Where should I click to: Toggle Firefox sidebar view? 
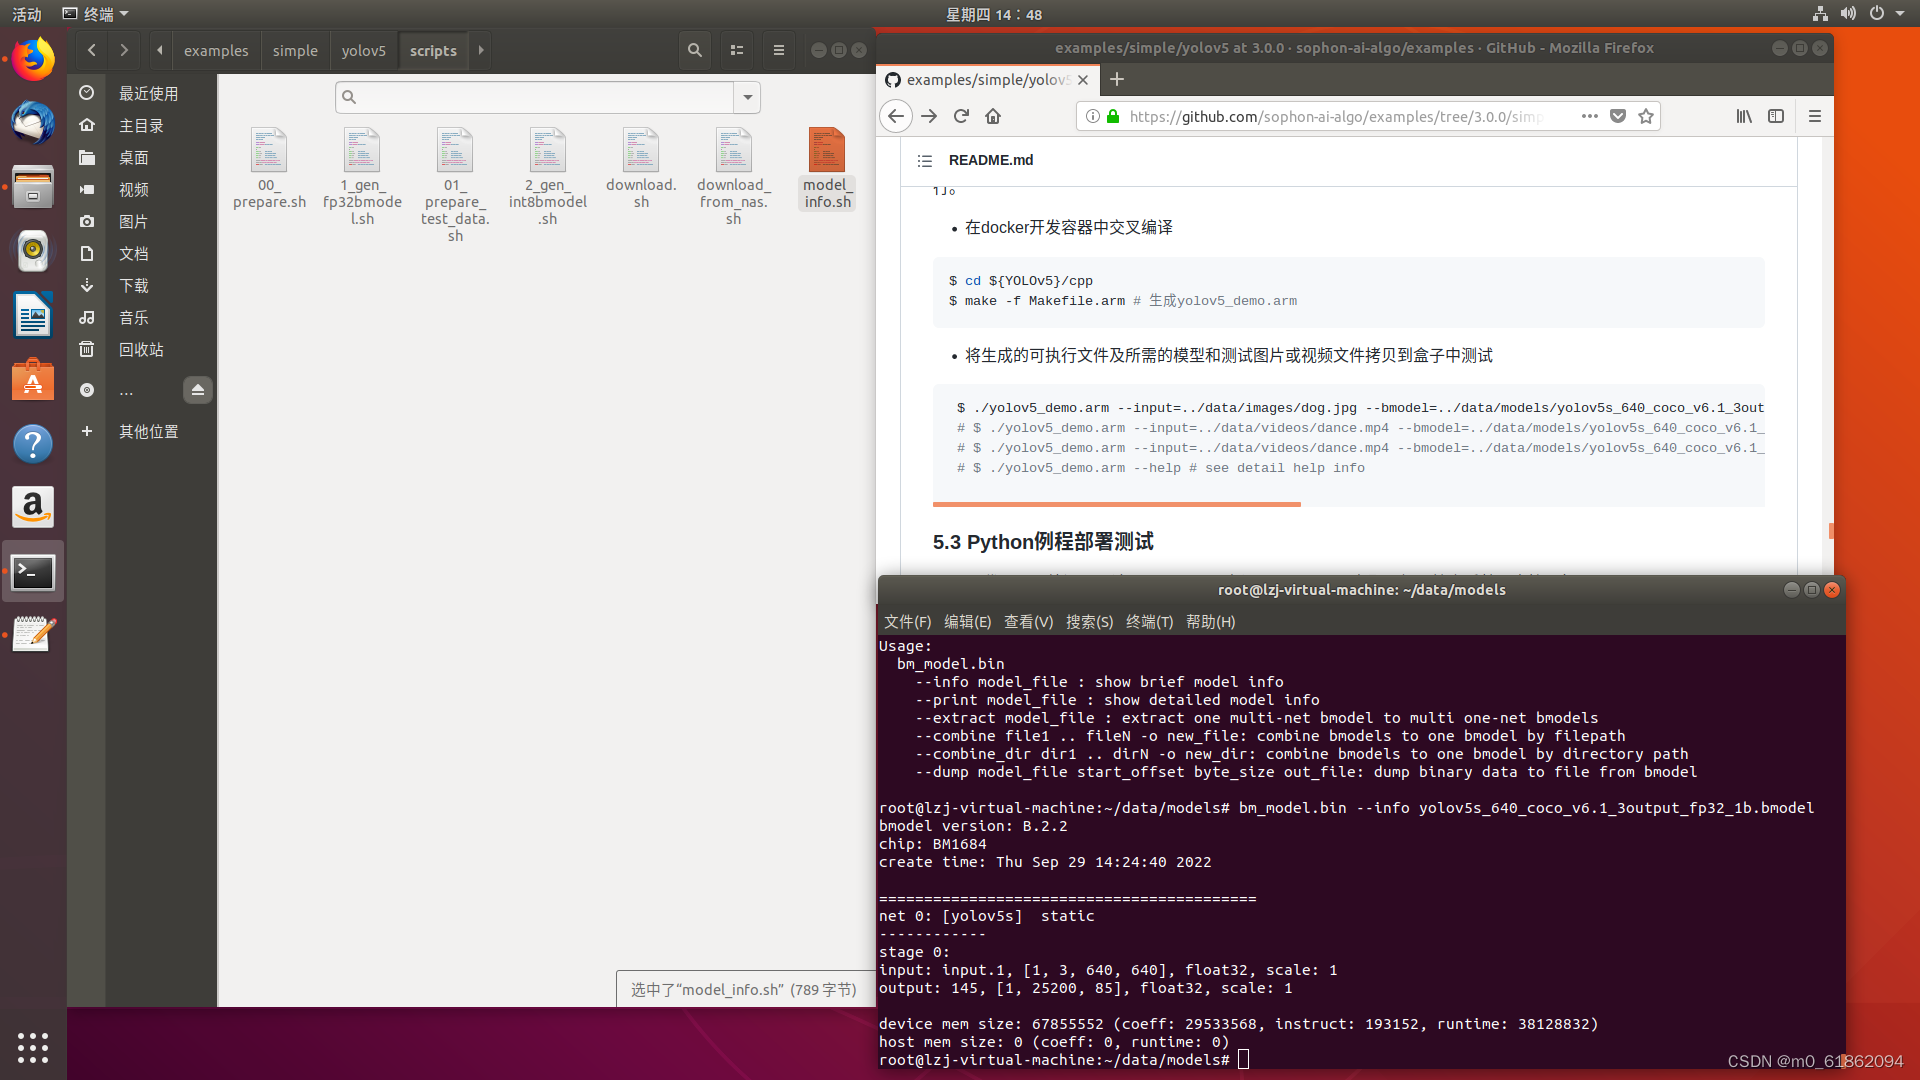(x=1776, y=116)
